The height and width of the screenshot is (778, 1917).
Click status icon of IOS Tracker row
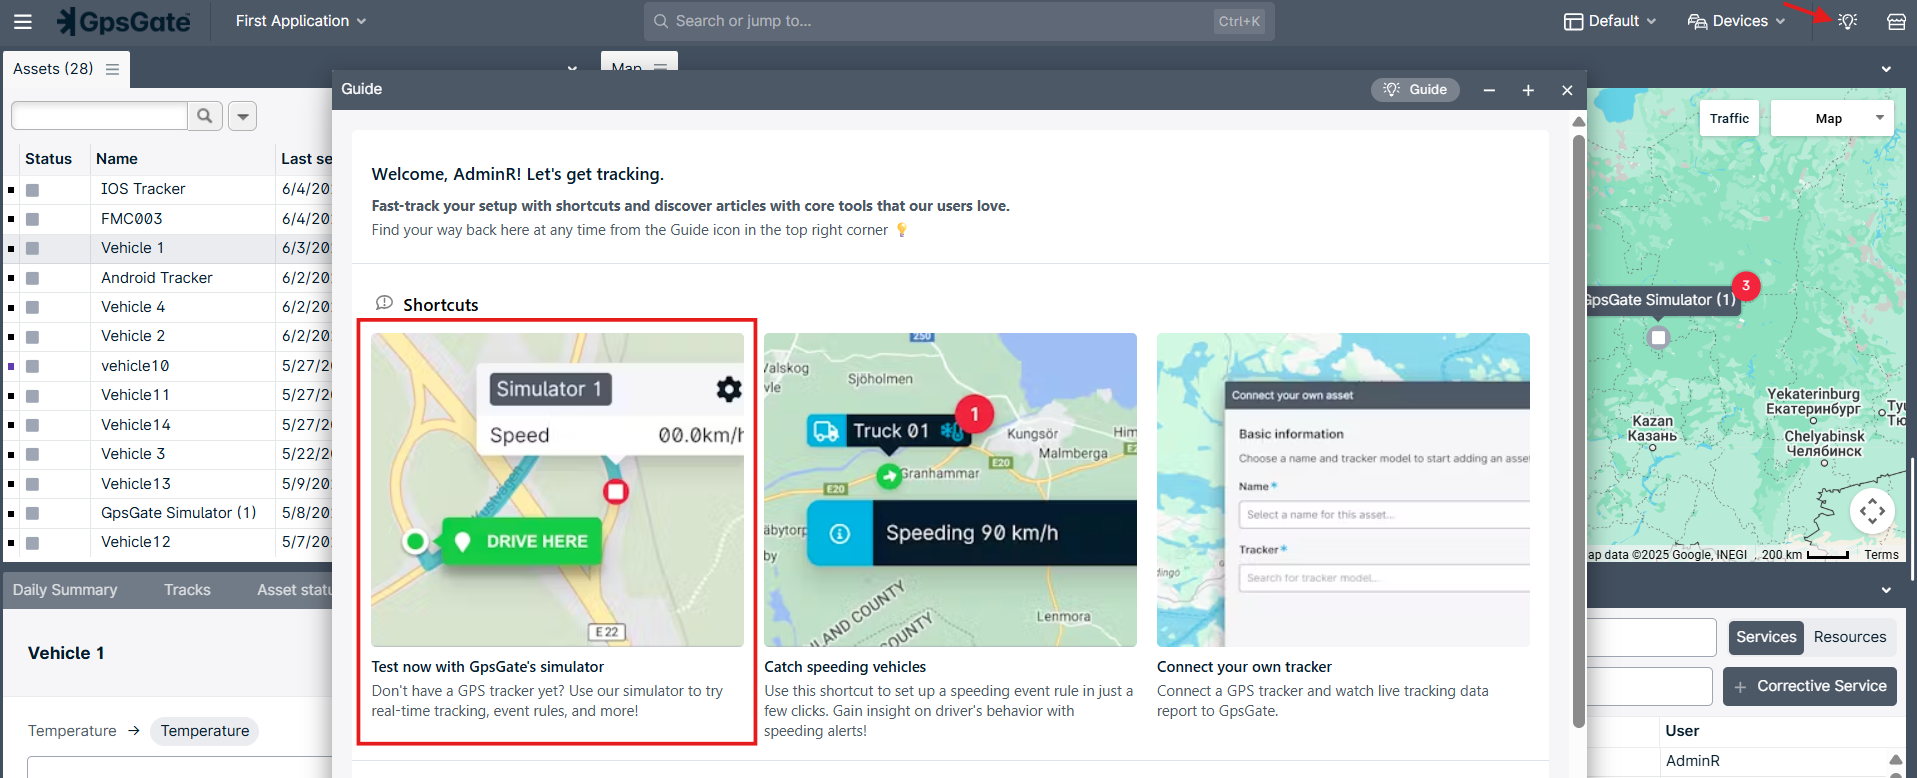(x=32, y=190)
